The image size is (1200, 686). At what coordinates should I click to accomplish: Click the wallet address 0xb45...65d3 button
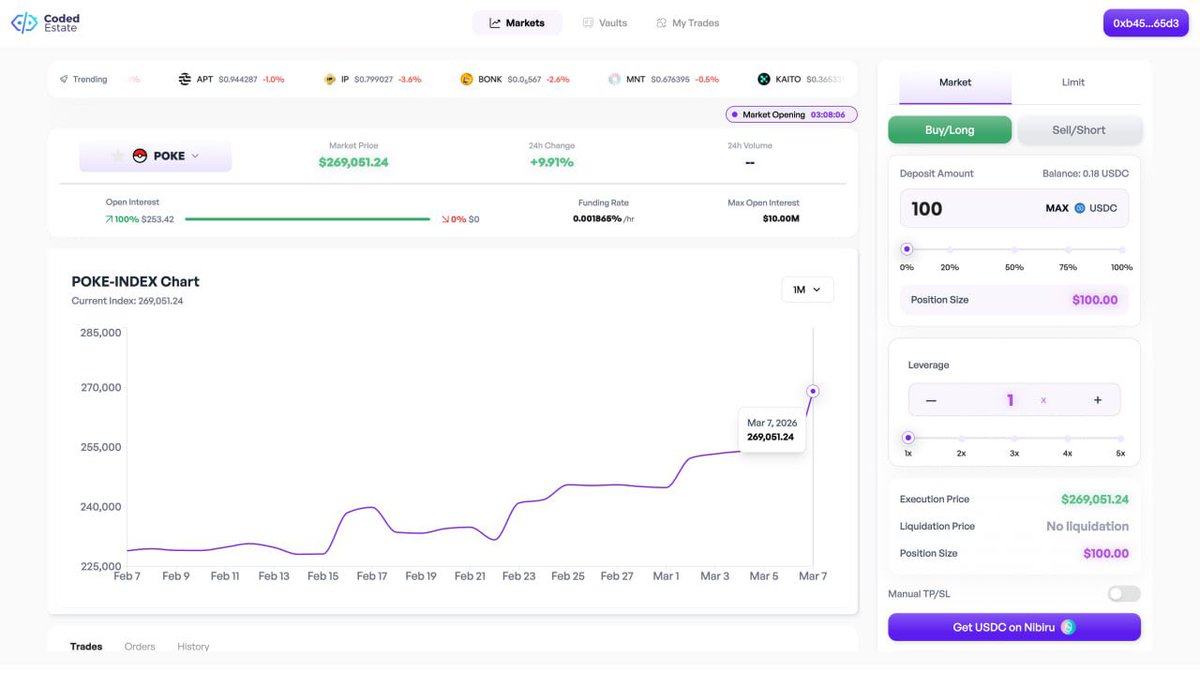[x=1146, y=23]
